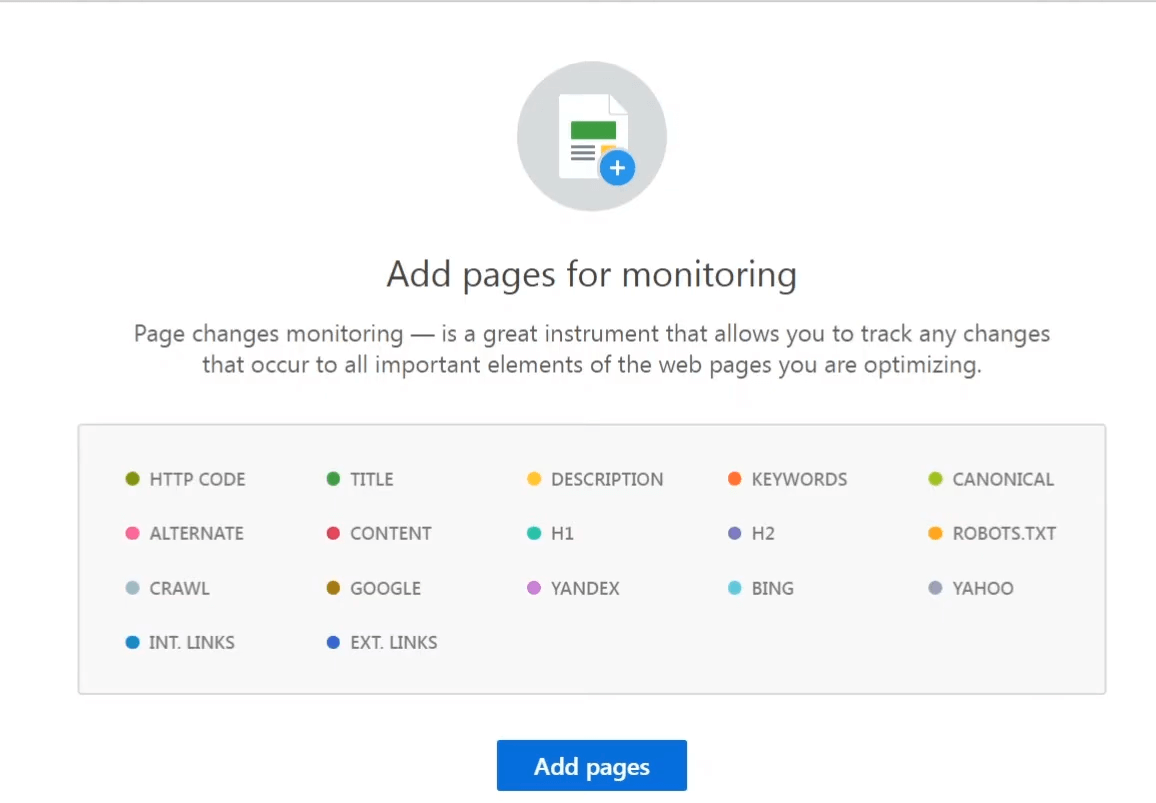Screen dimensions: 1156x803
Task: Click the blue plus badge on document
Action: point(617,168)
